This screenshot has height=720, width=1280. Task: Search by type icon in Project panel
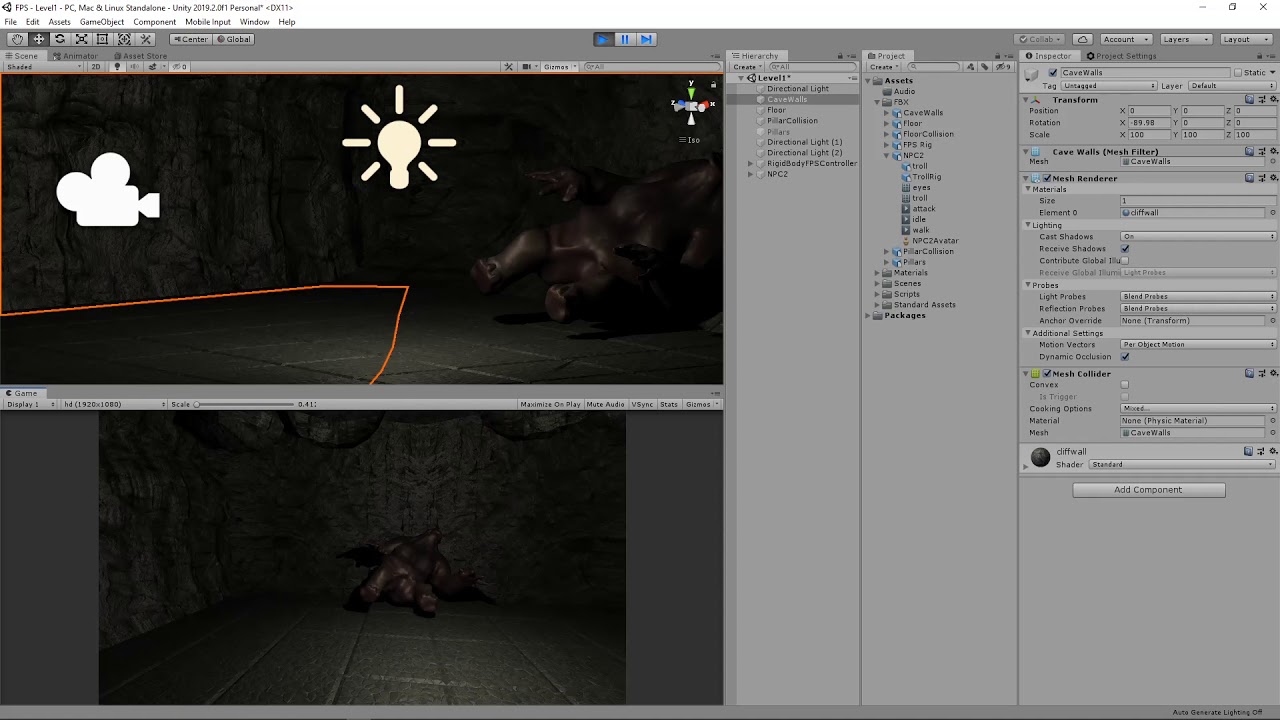click(971, 67)
